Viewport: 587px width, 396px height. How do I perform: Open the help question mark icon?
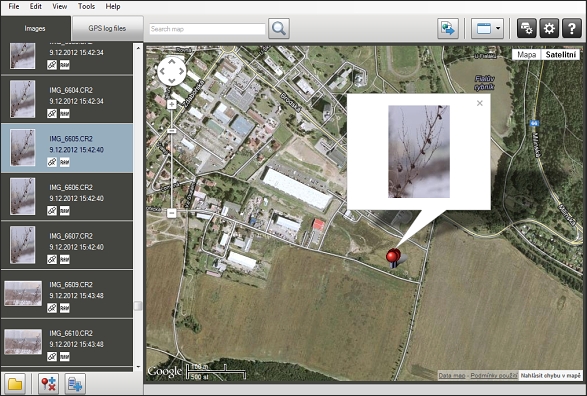[x=572, y=28]
